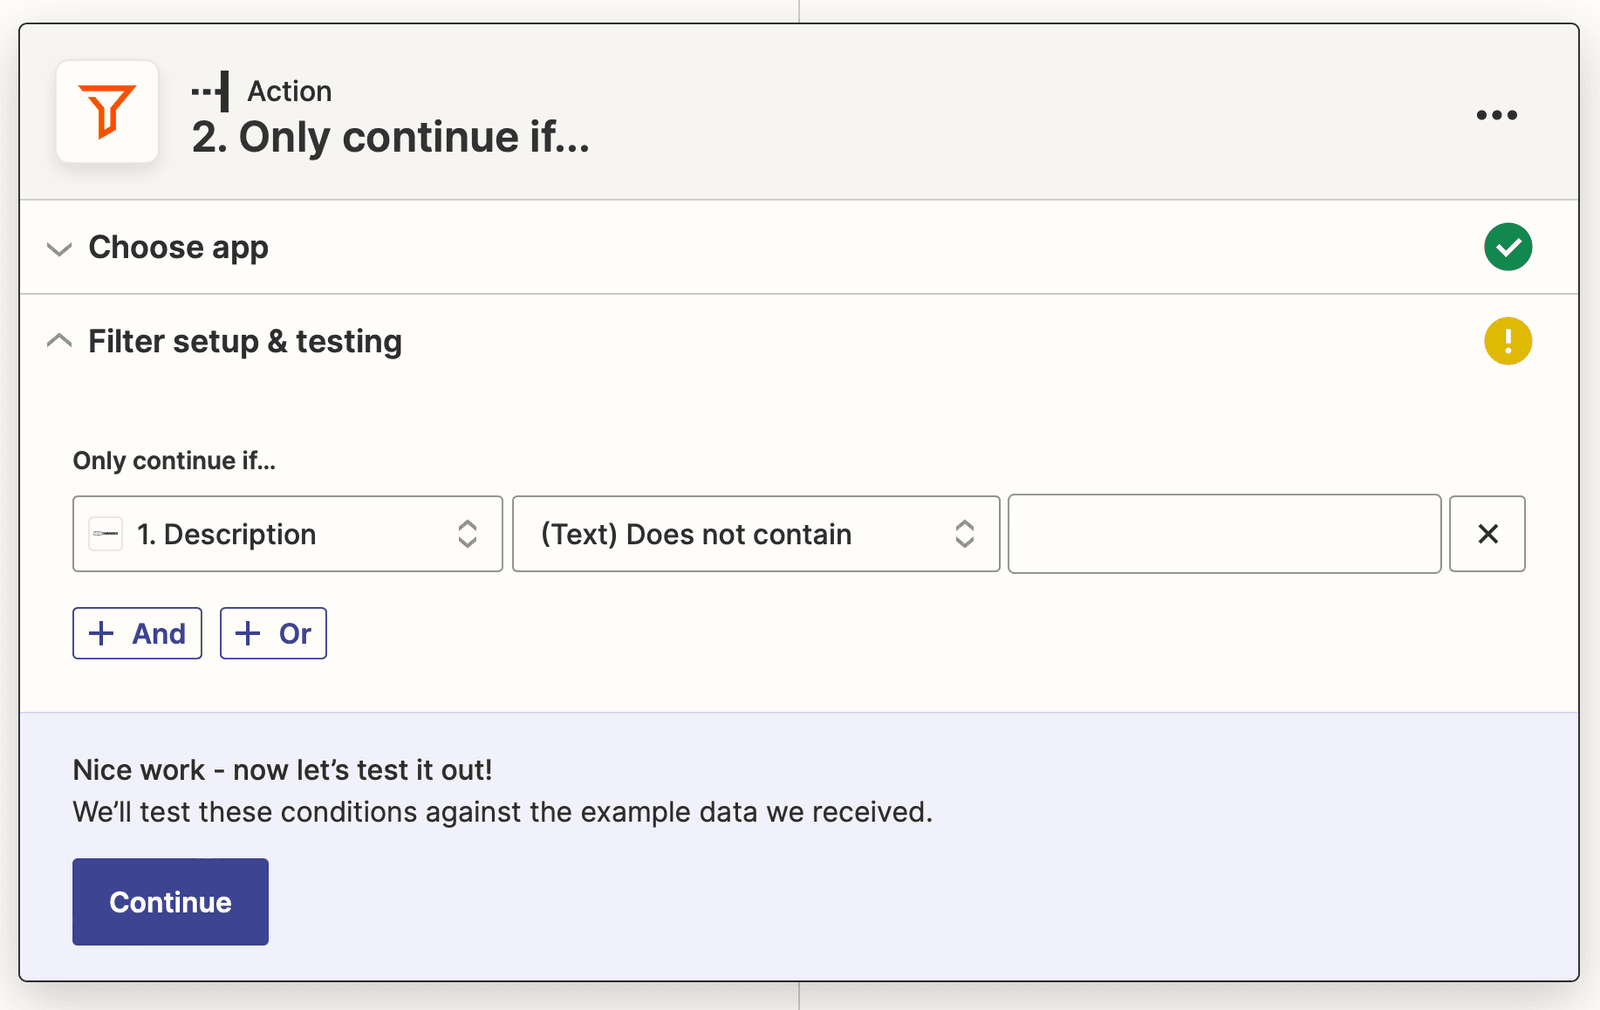Click the green checkmark on Choose app
Screen dimensions: 1600x1010
pos(1508,247)
